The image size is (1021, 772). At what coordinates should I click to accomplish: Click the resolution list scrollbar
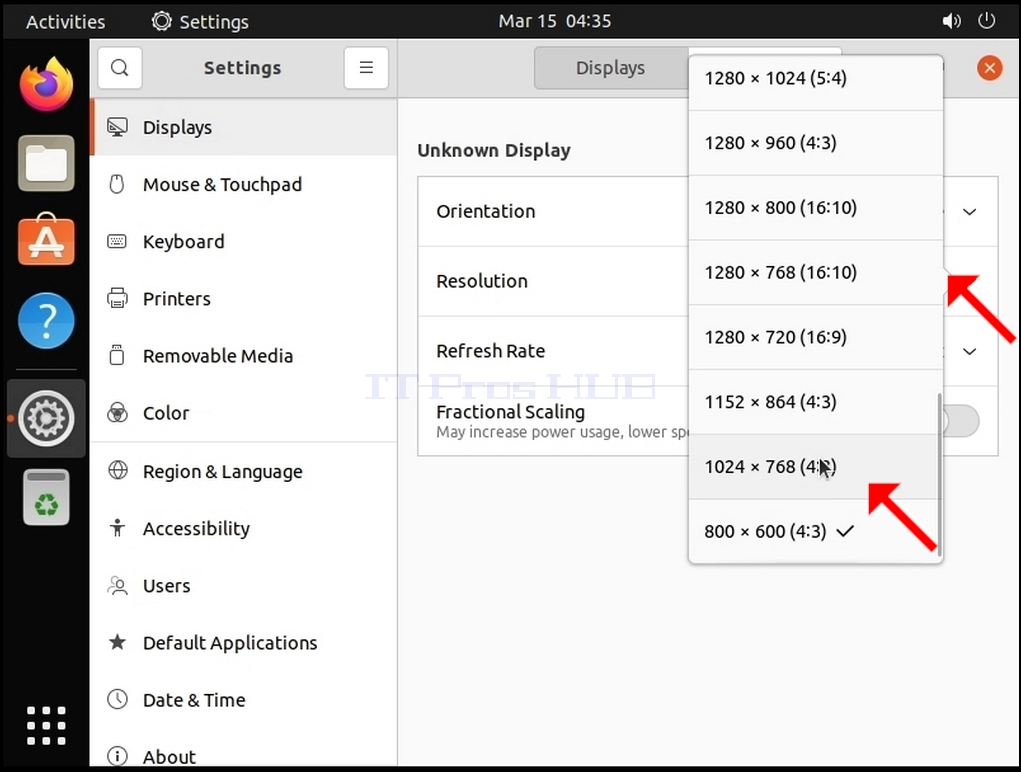pyautogui.click(x=939, y=475)
